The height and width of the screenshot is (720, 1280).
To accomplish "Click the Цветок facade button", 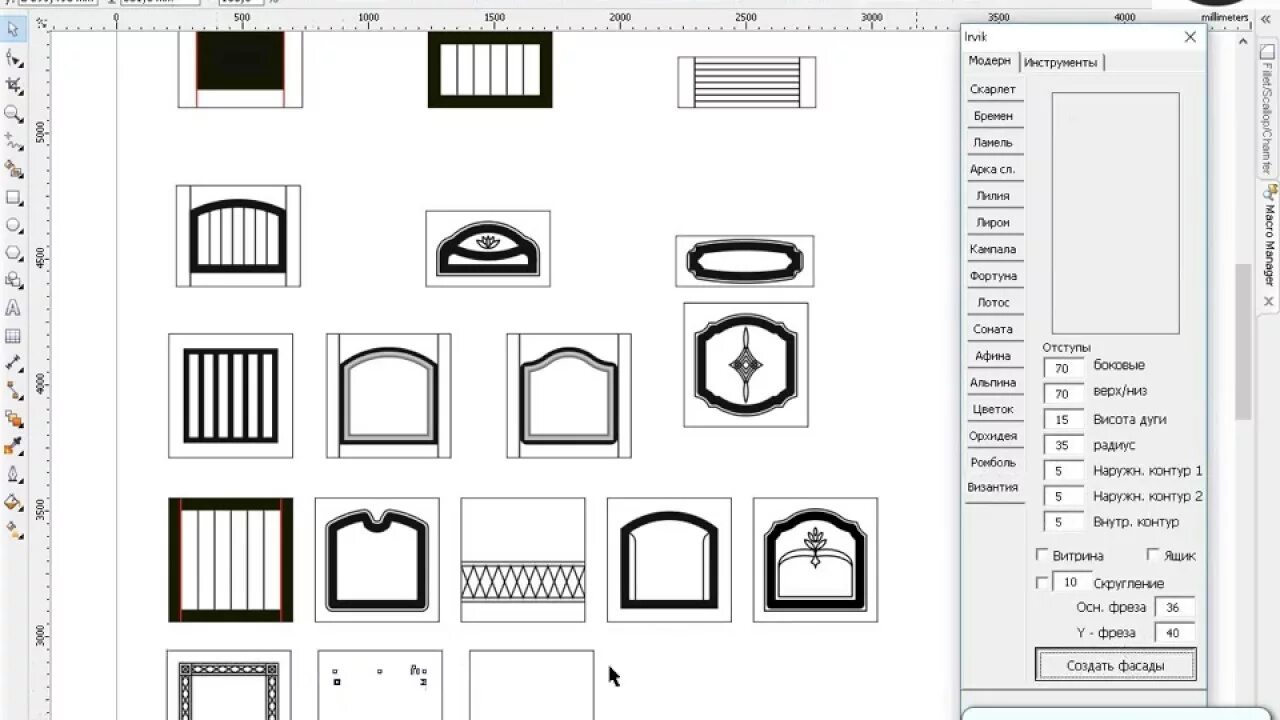I will tap(993, 409).
